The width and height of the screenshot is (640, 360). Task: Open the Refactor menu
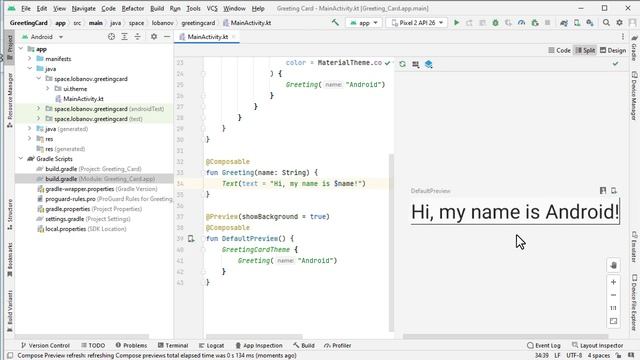point(133,8)
